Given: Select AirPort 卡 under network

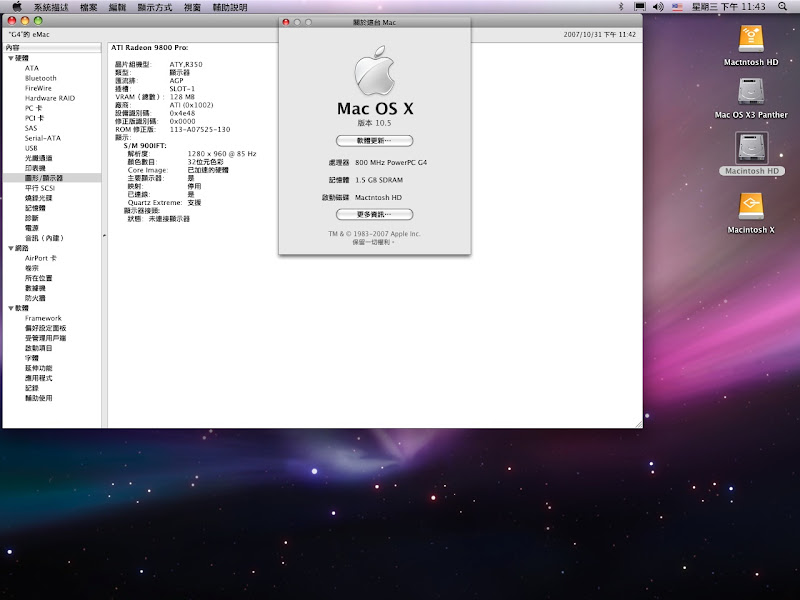Looking at the screenshot, I should click(x=41, y=258).
